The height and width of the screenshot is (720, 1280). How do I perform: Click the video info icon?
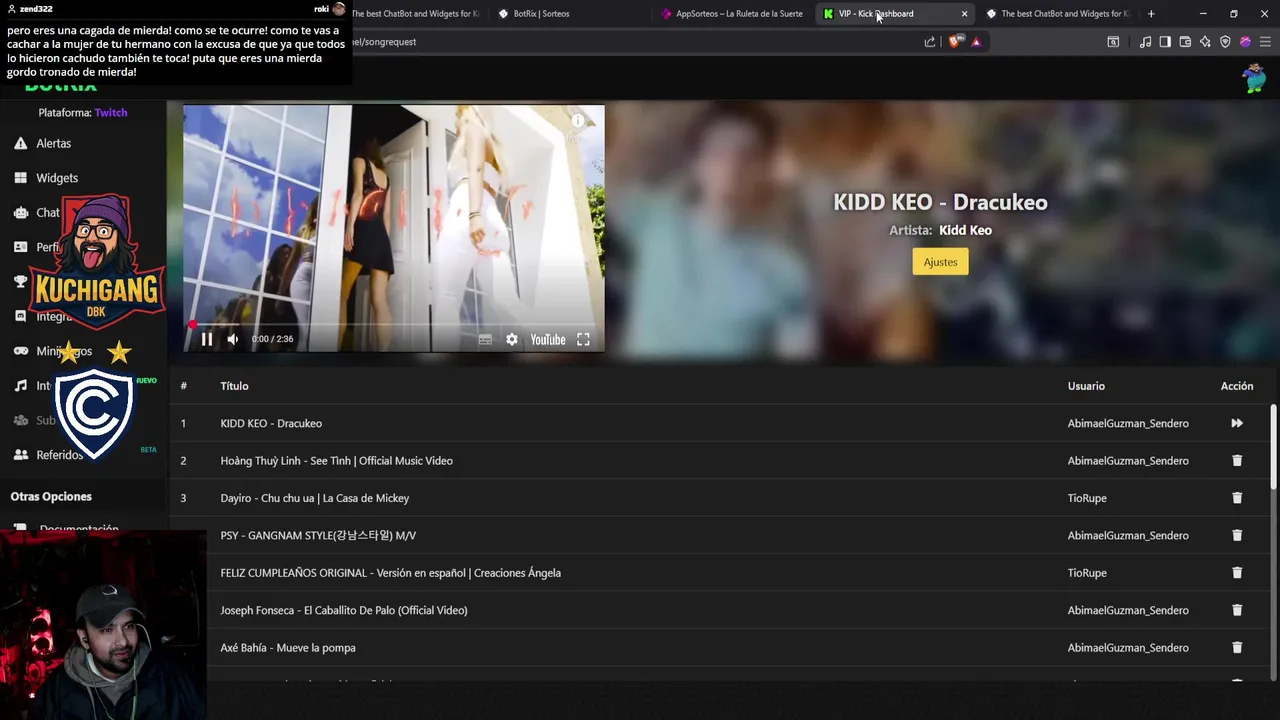click(578, 120)
